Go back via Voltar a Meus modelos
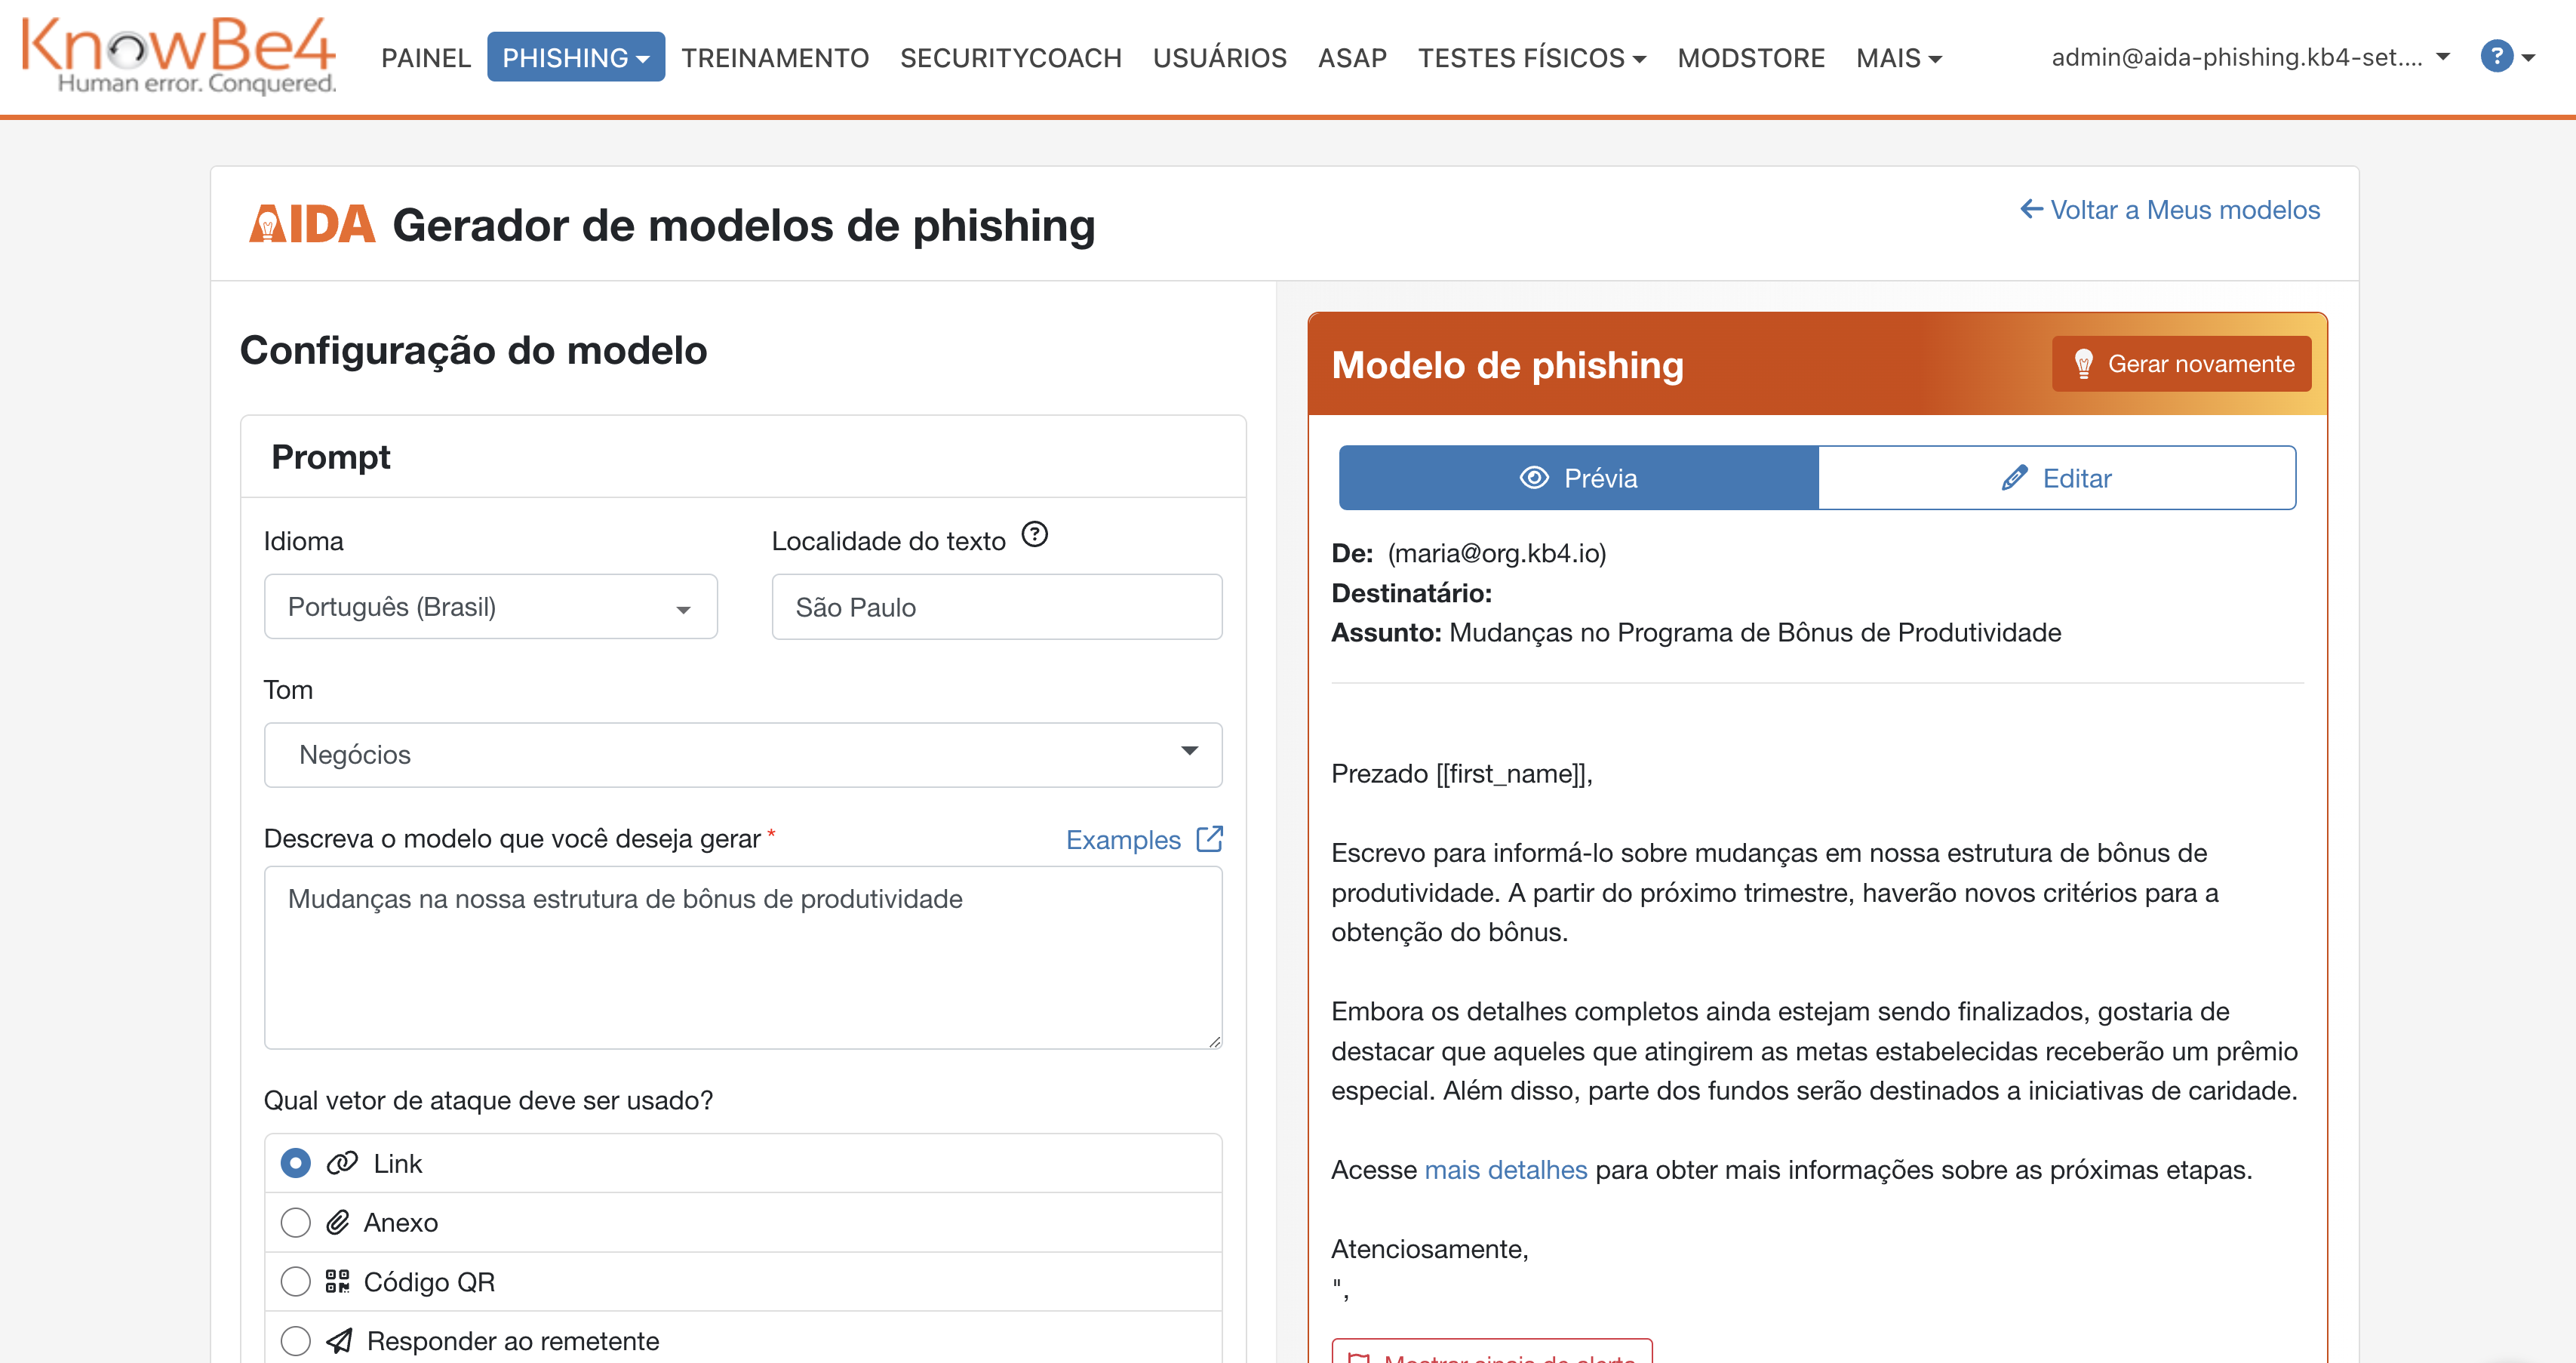The width and height of the screenshot is (2576, 1363). (x=2169, y=210)
